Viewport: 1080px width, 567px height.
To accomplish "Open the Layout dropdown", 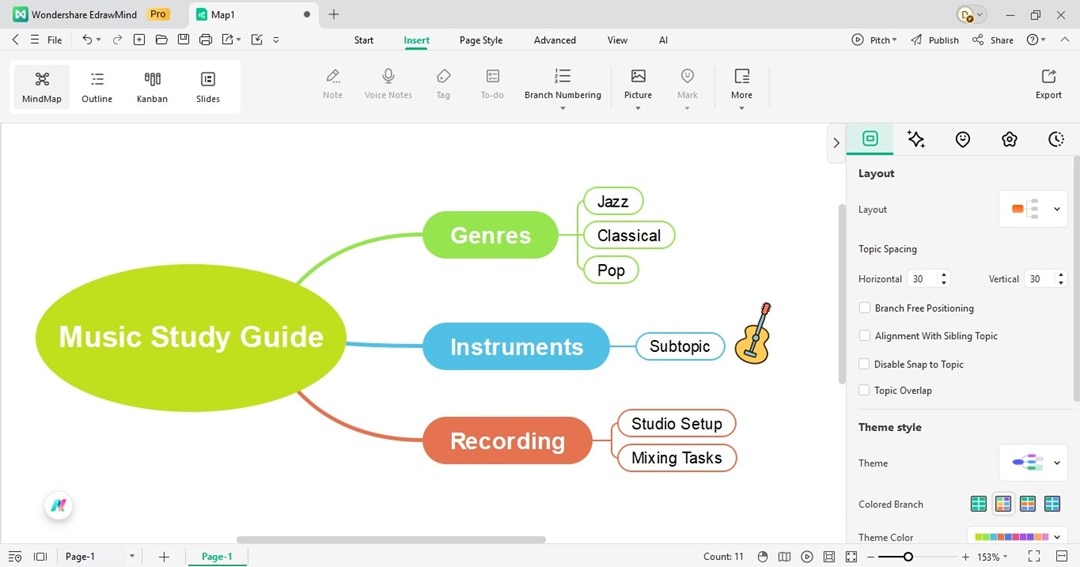I will (1032, 209).
